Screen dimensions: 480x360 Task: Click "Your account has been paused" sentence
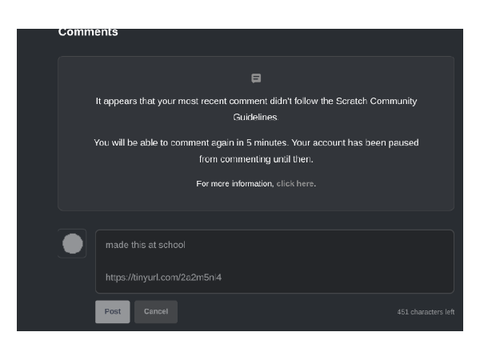(355, 143)
